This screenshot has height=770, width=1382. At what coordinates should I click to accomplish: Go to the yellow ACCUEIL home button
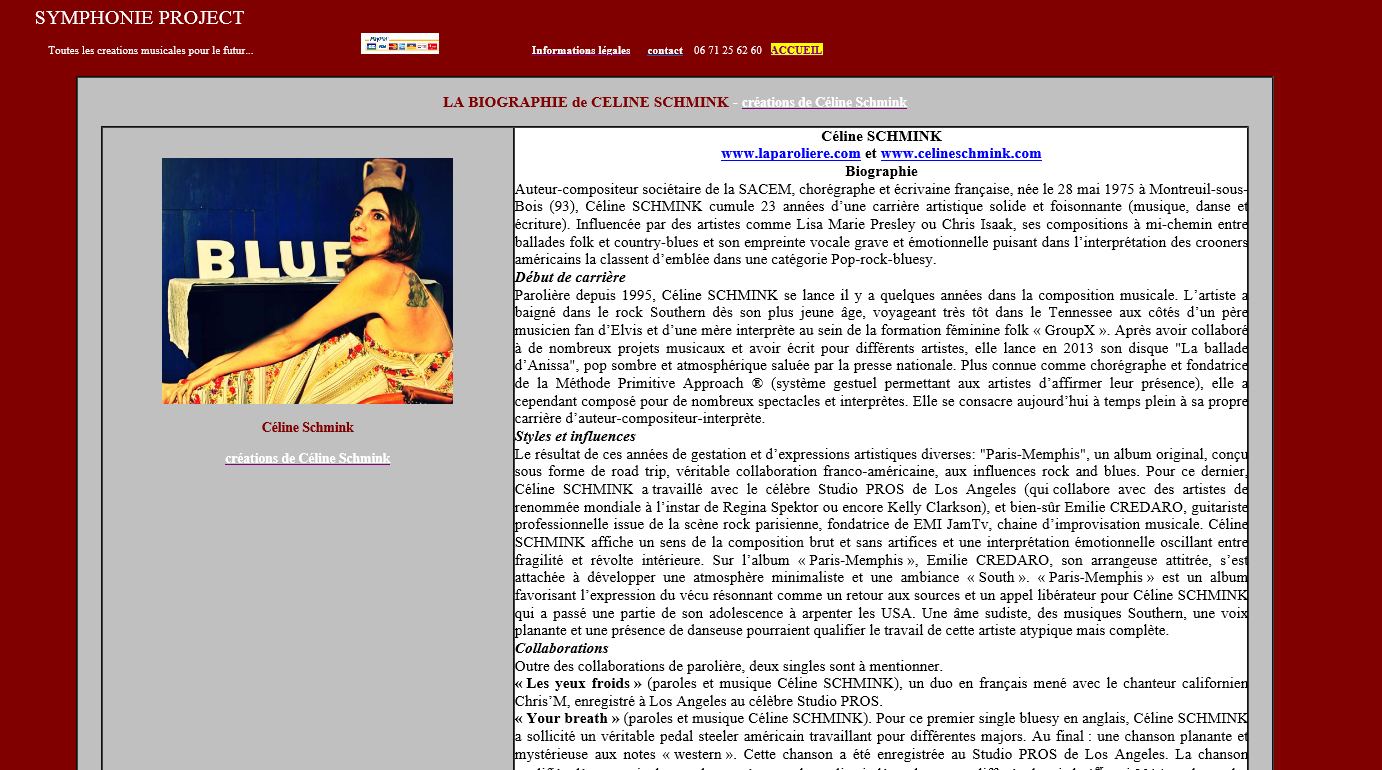point(796,50)
